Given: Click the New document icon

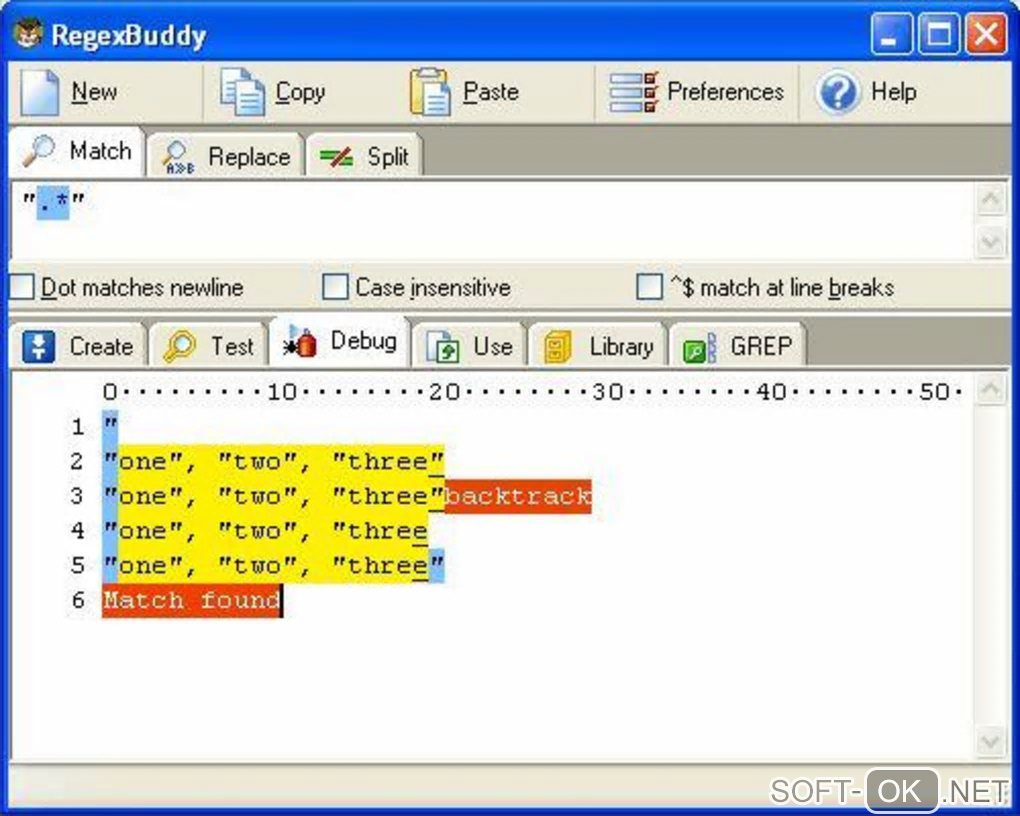Looking at the screenshot, I should click(x=39, y=92).
